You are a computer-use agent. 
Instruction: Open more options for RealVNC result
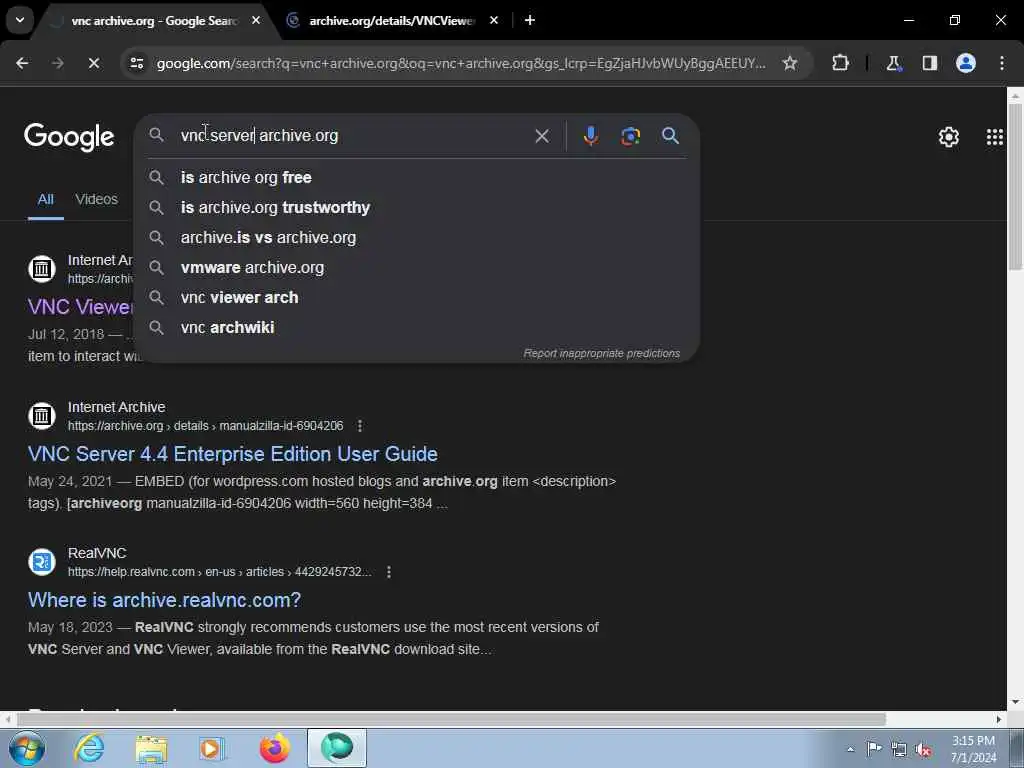click(389, 572)
